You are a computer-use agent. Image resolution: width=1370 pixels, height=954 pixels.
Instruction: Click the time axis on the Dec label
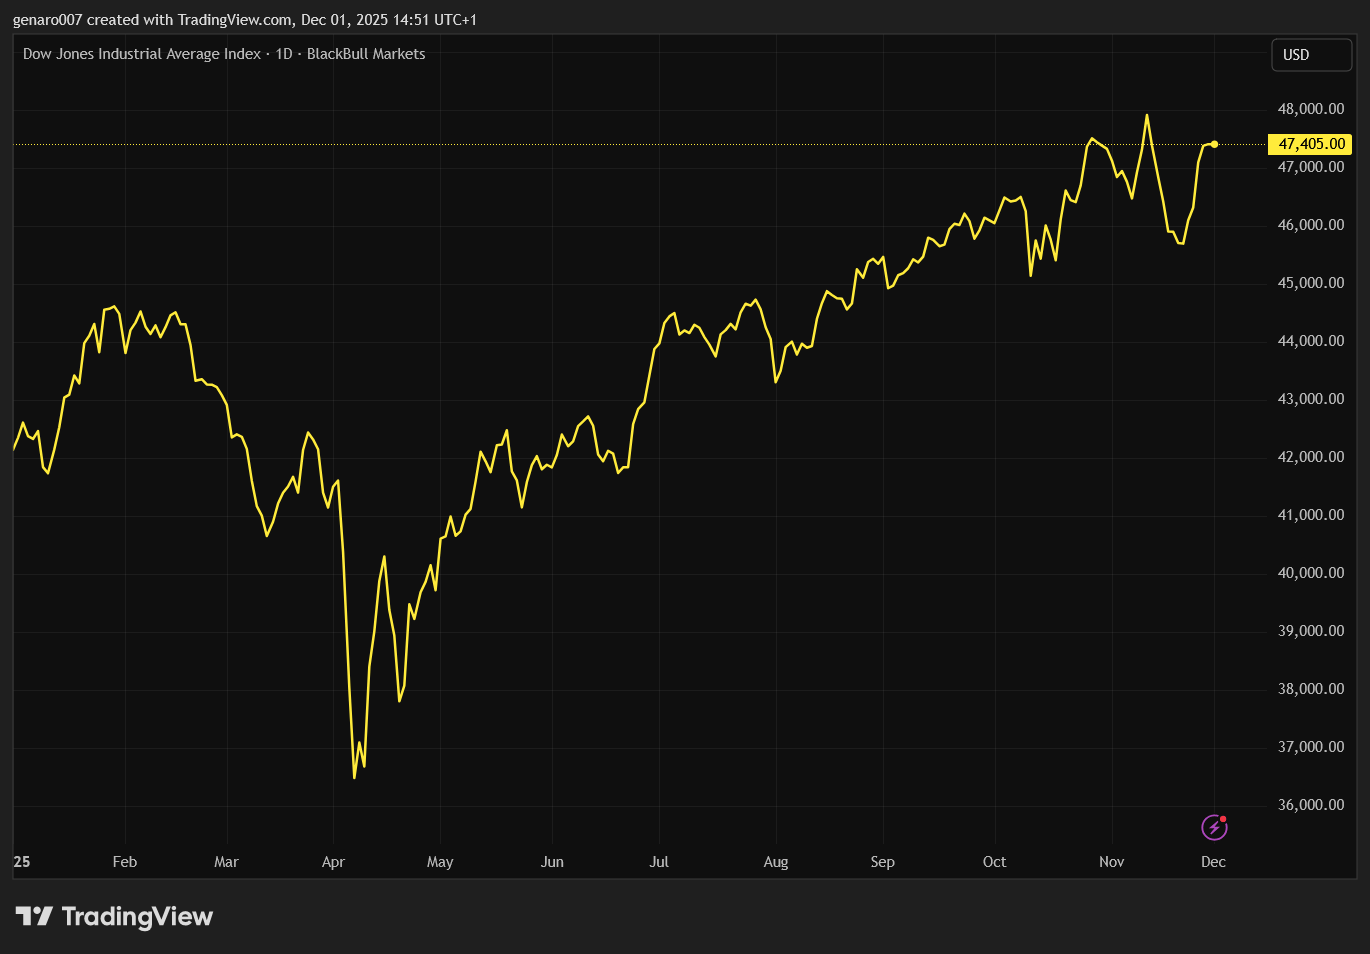pos(1213,861)
